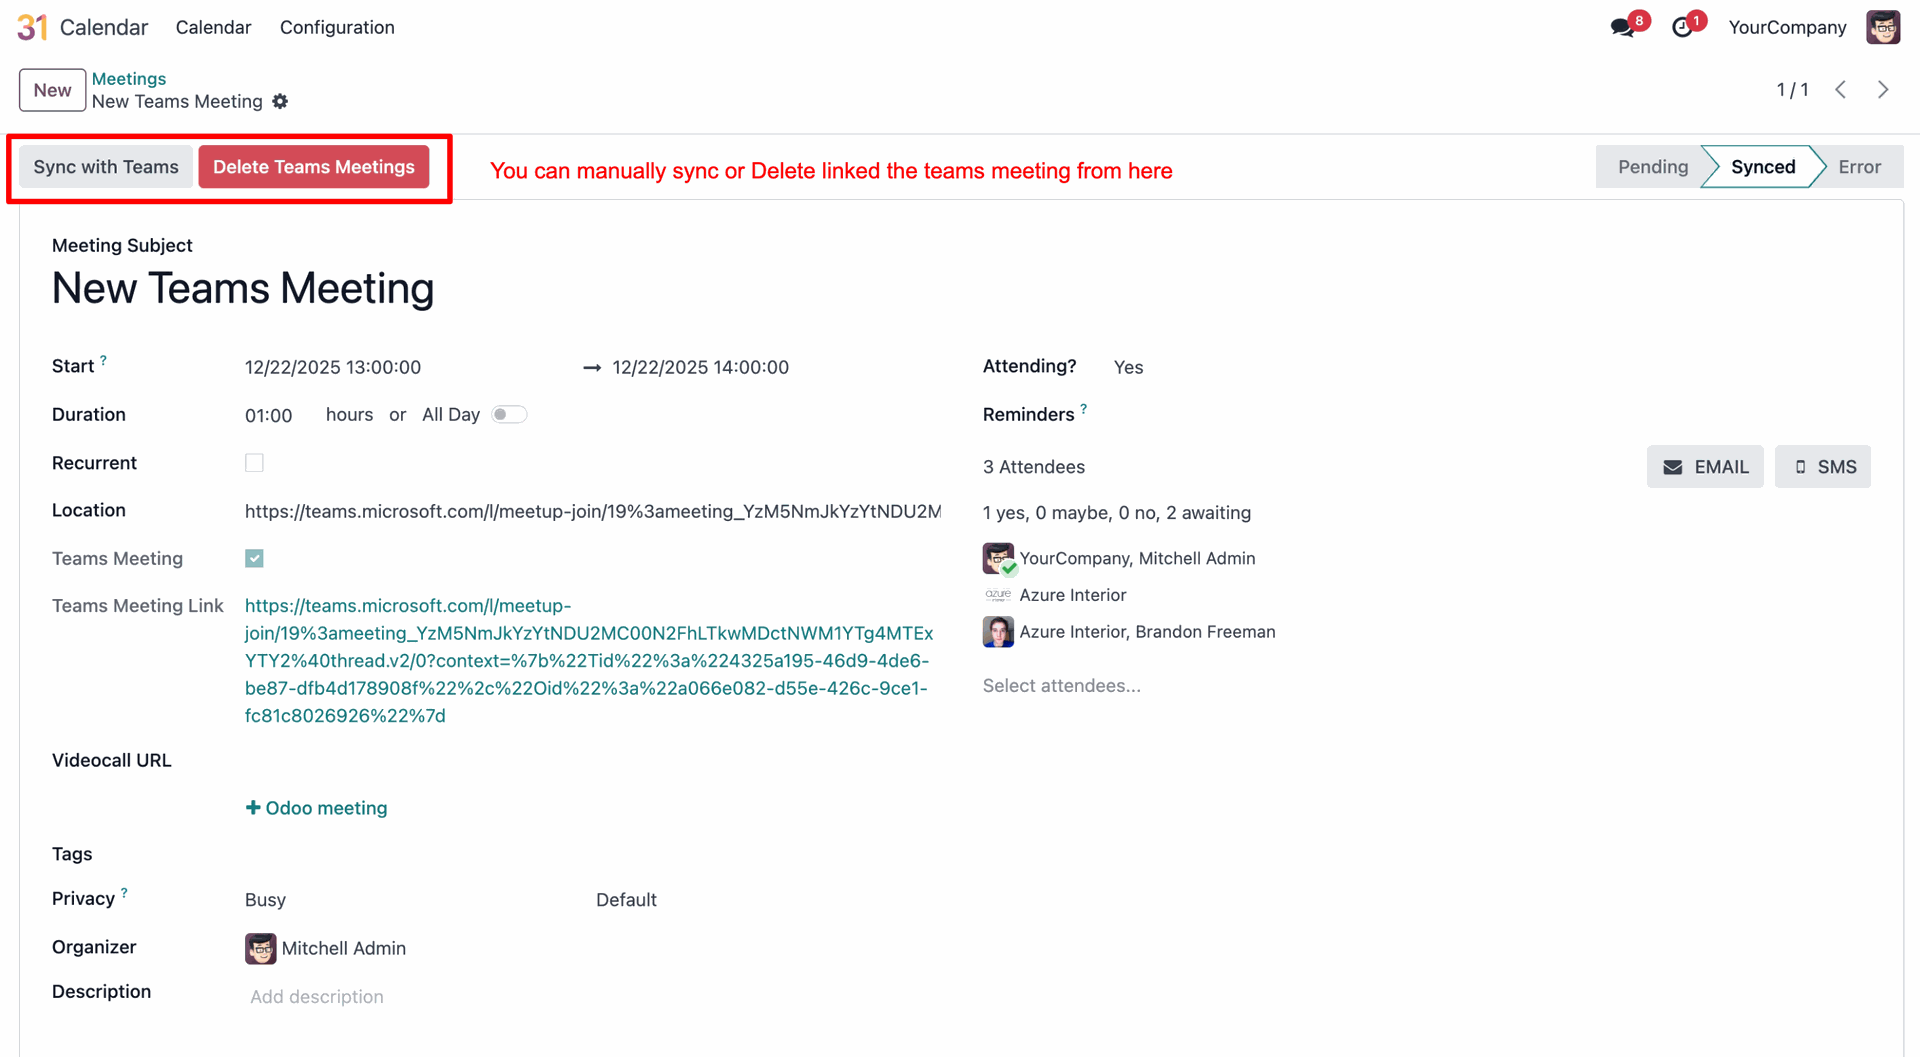Click the EMAIL attendees button
The height and width of the screenshot is (1057, 1920).
point(1705,467)
